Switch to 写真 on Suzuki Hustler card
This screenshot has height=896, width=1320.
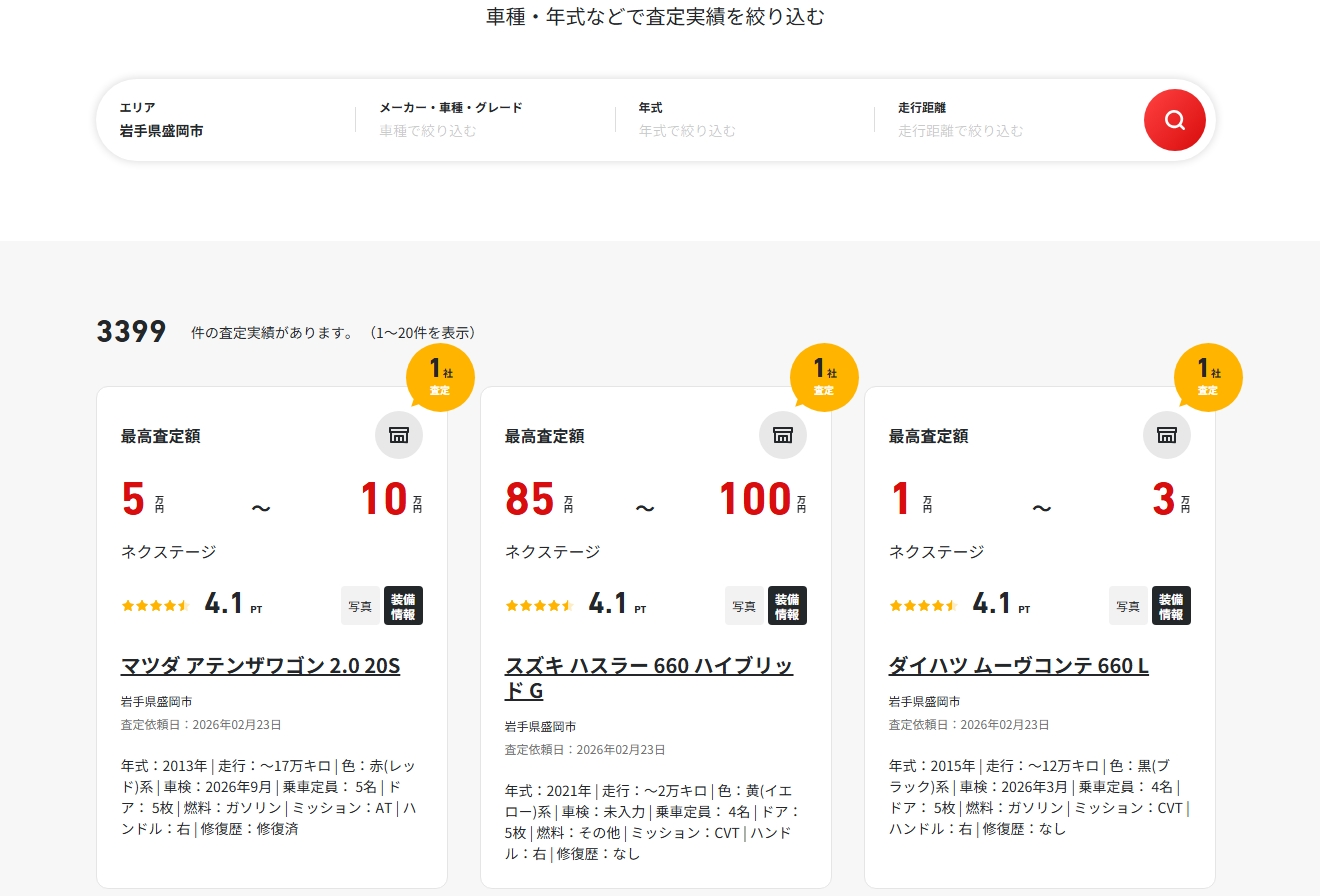(x=744, y=606)
